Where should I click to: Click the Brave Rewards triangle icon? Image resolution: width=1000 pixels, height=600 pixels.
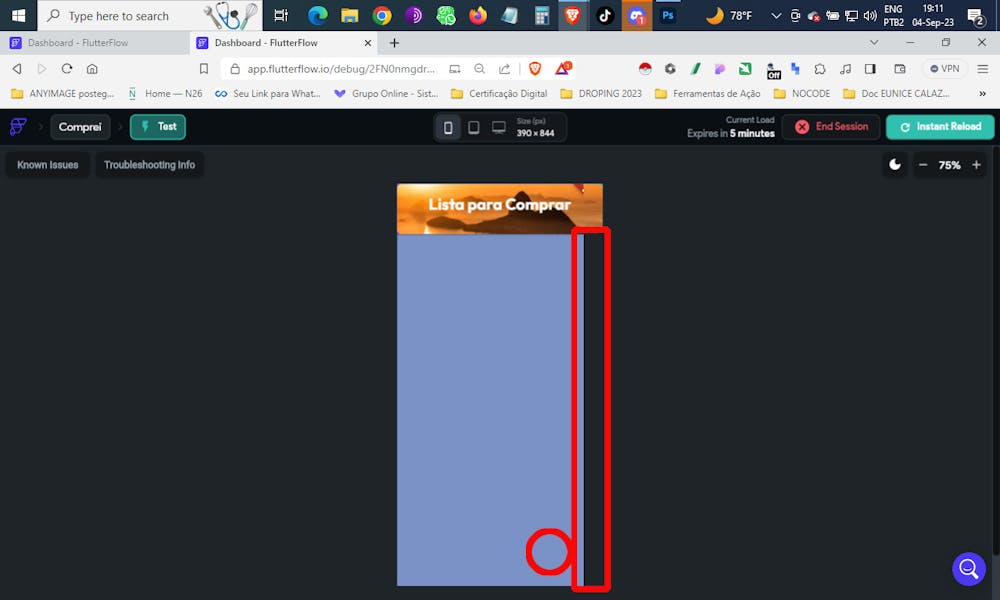click(x=560, y=69)
